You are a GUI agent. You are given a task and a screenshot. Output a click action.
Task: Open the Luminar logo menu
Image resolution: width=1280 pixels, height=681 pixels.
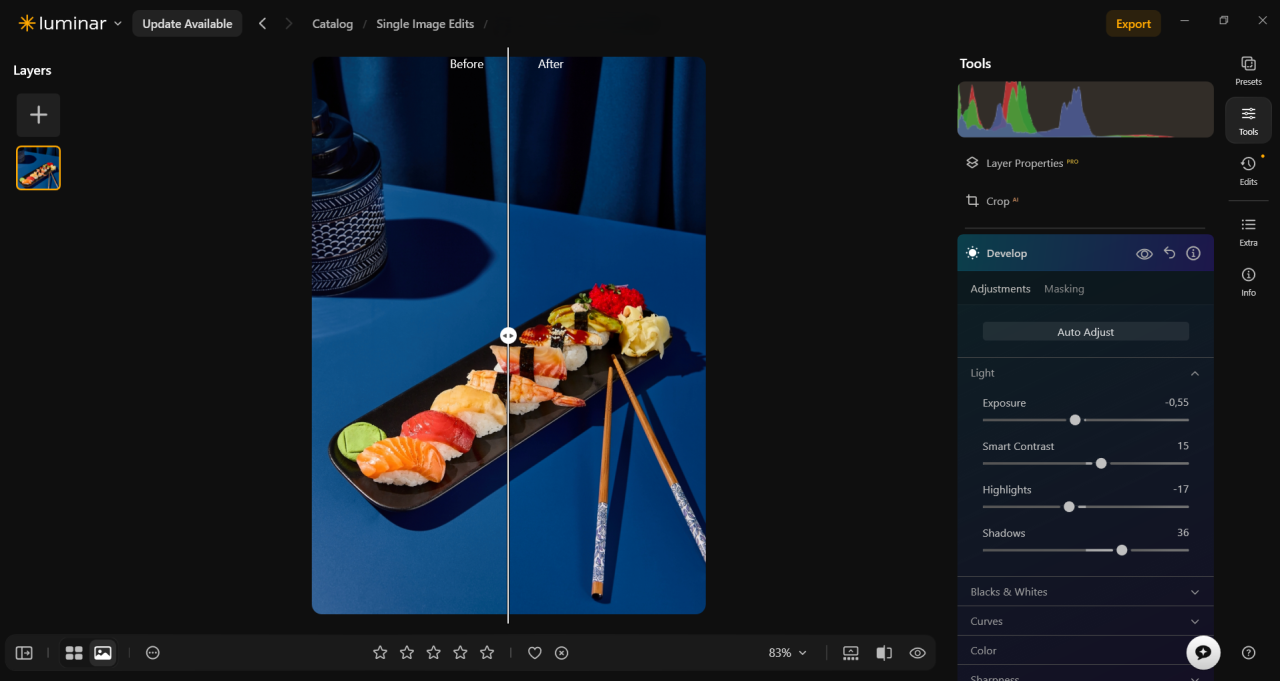tap(70, 23)
